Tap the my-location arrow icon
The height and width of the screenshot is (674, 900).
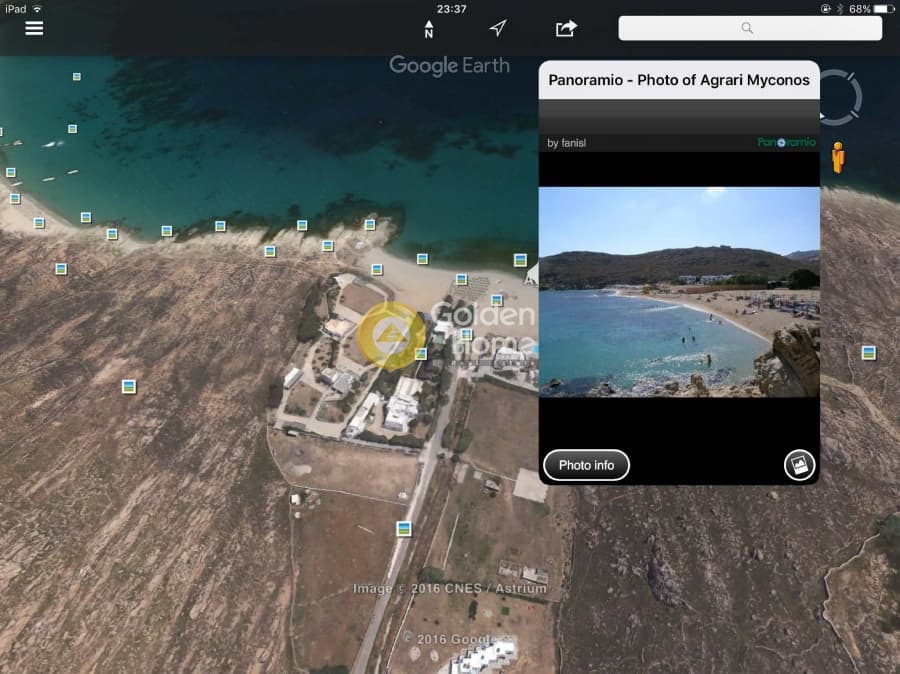[498, 28]
